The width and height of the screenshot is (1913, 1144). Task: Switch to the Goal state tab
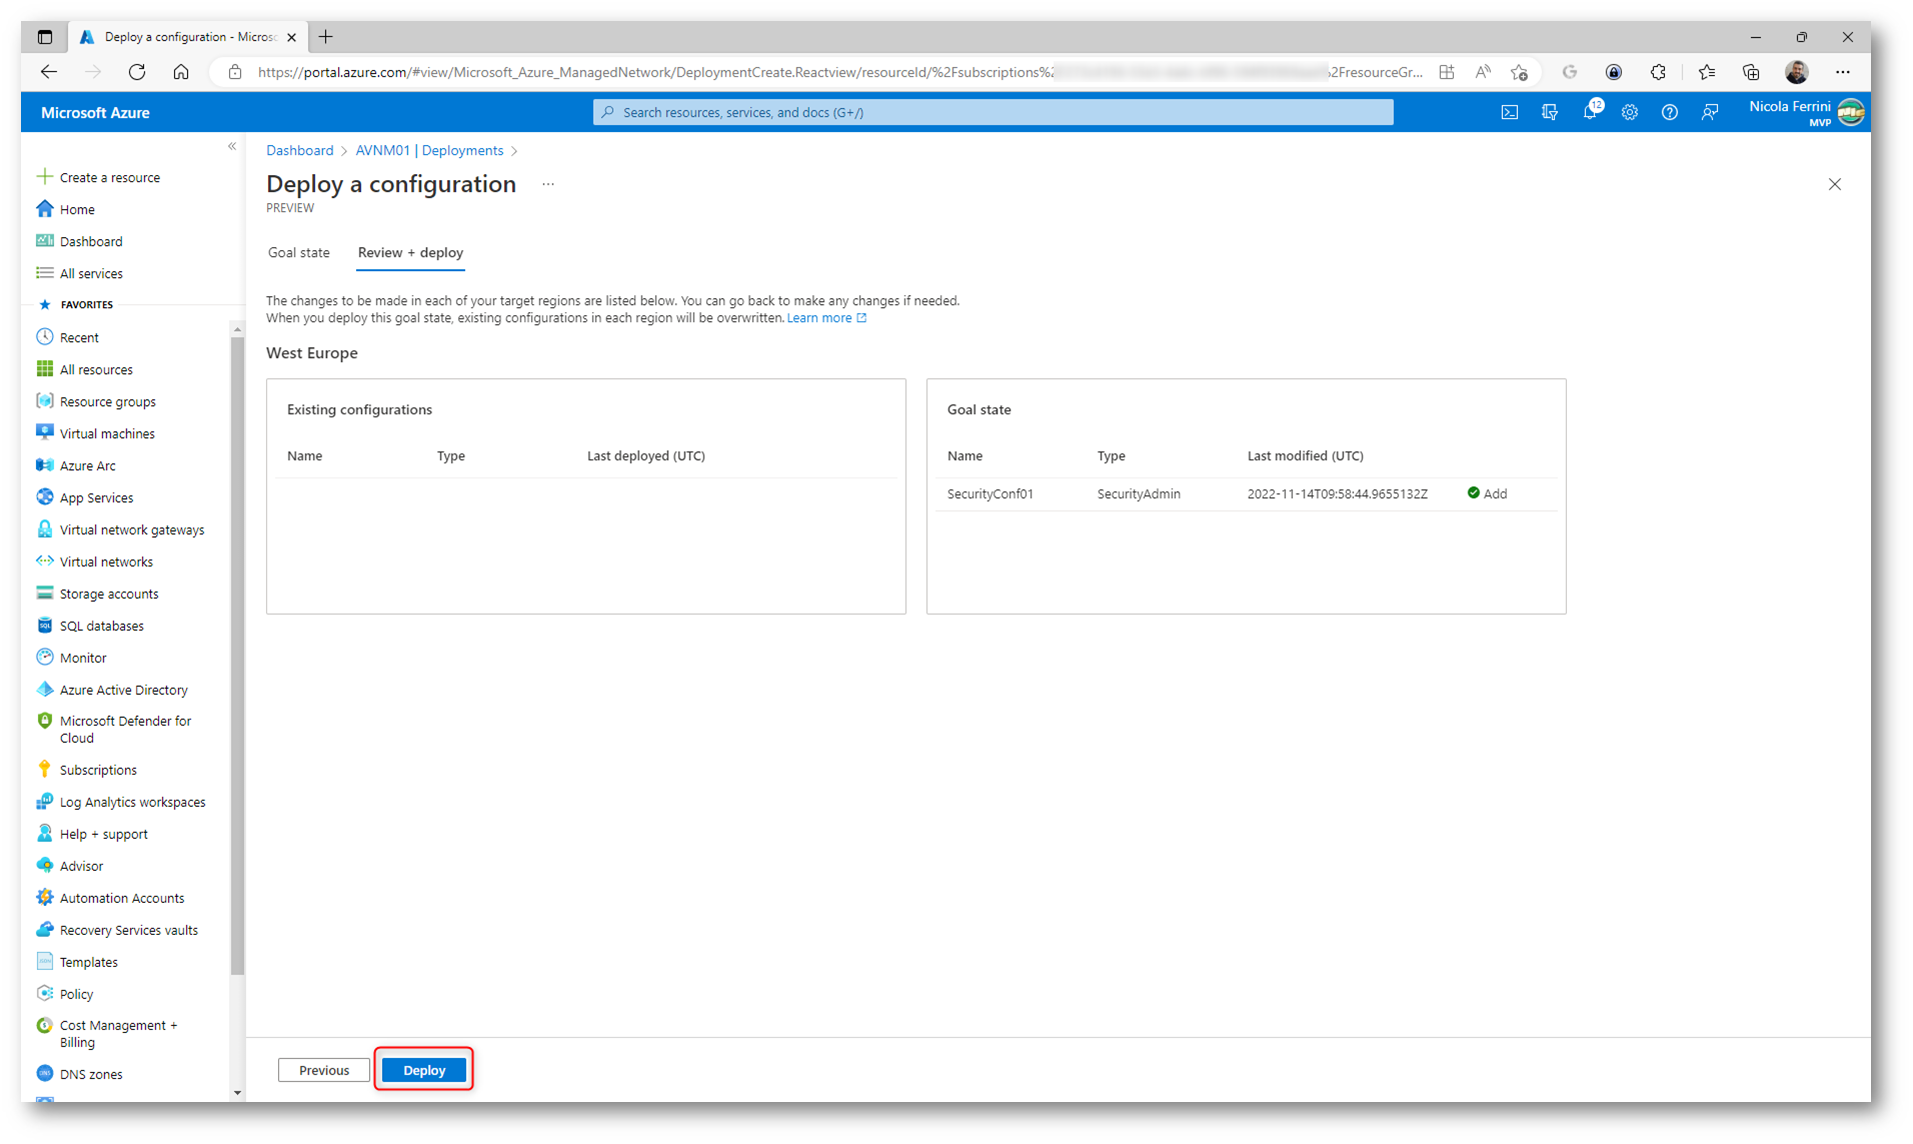click(x=298, y=253)
